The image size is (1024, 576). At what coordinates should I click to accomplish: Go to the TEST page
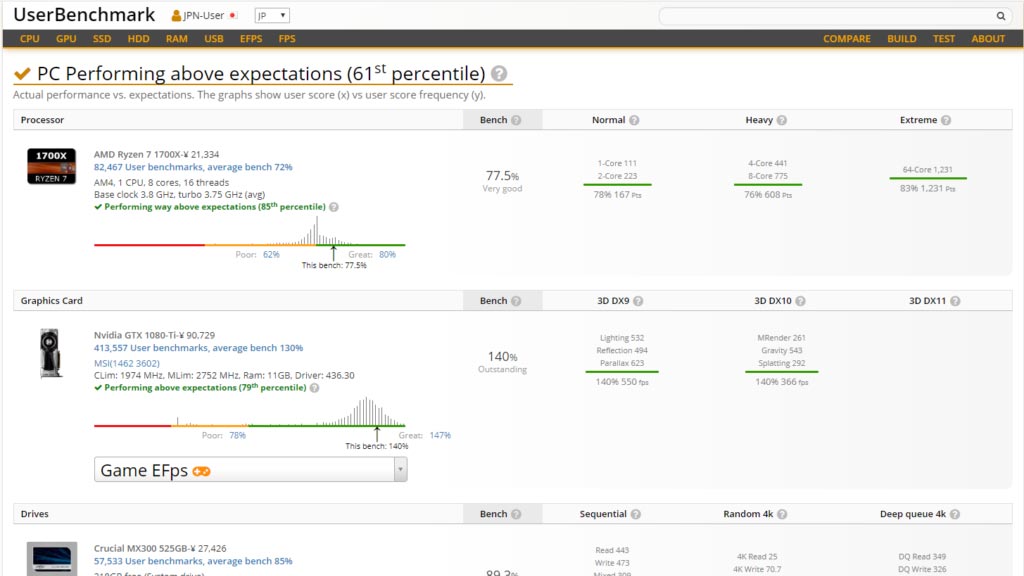[x=944, y=39]
